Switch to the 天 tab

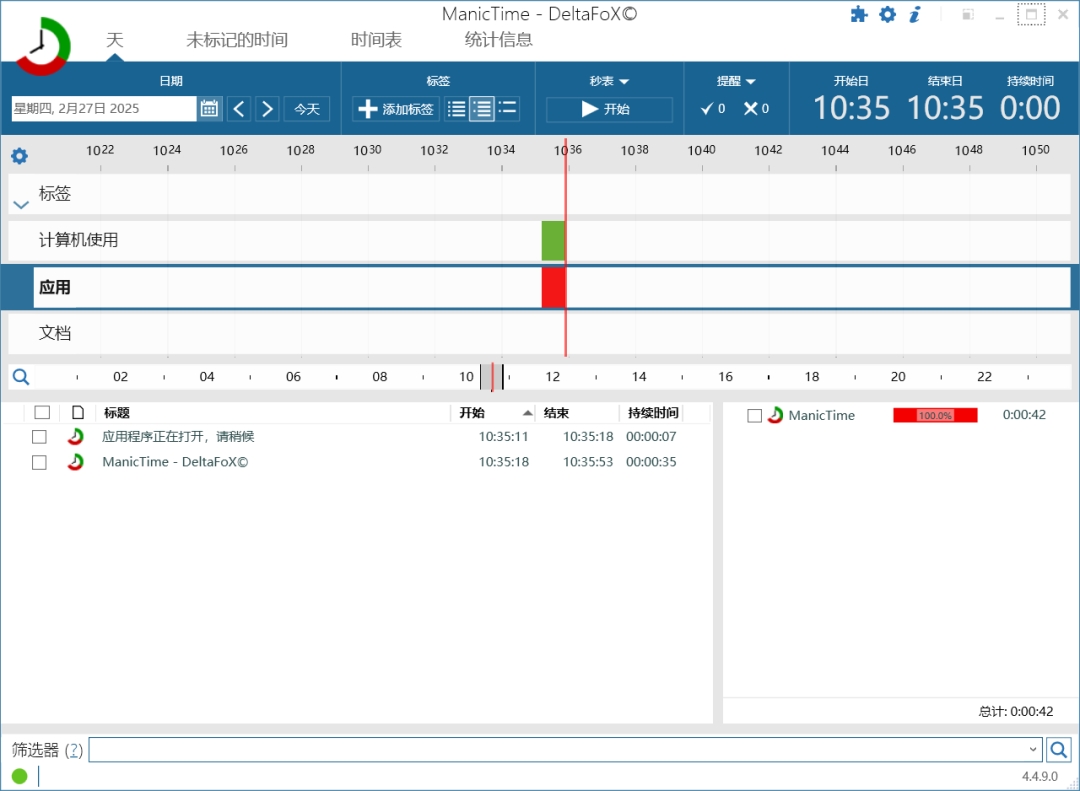tap(114, 39)
